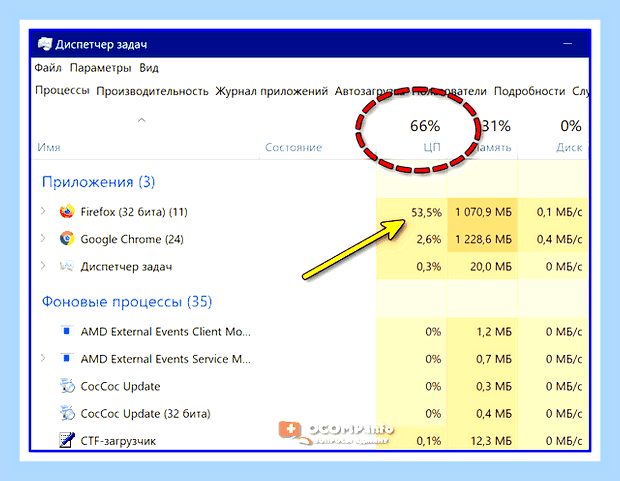This screenshot has width=620, height=481.
Task: Select the Приложения (3) group heading
Action: pos(98,182)
